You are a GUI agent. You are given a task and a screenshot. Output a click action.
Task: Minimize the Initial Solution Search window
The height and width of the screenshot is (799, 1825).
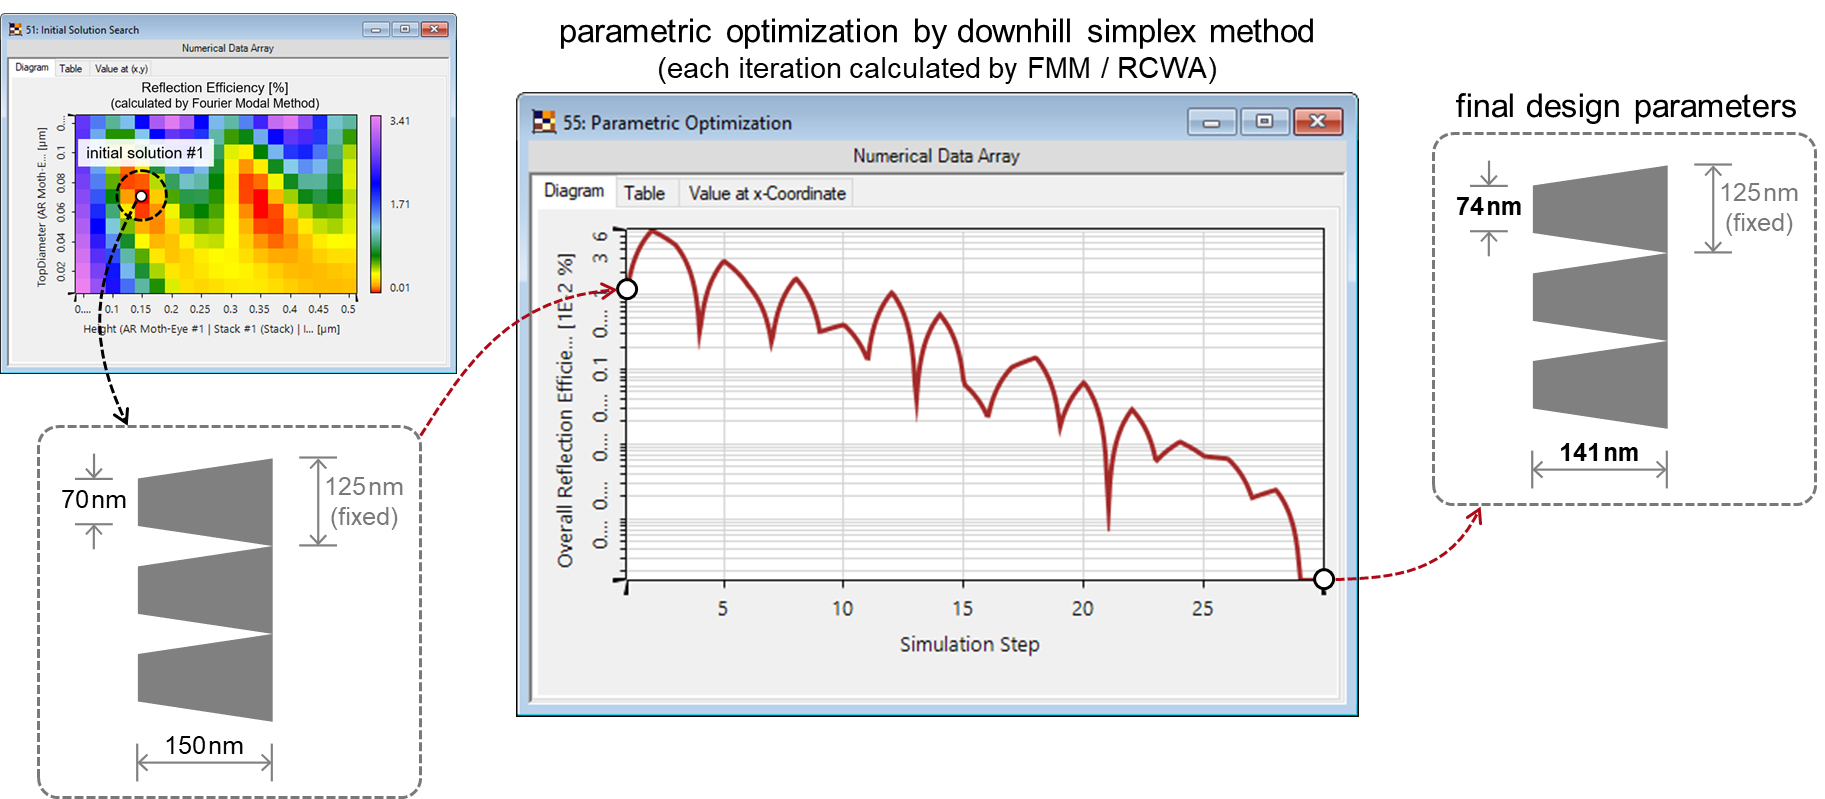coord(376,29)
